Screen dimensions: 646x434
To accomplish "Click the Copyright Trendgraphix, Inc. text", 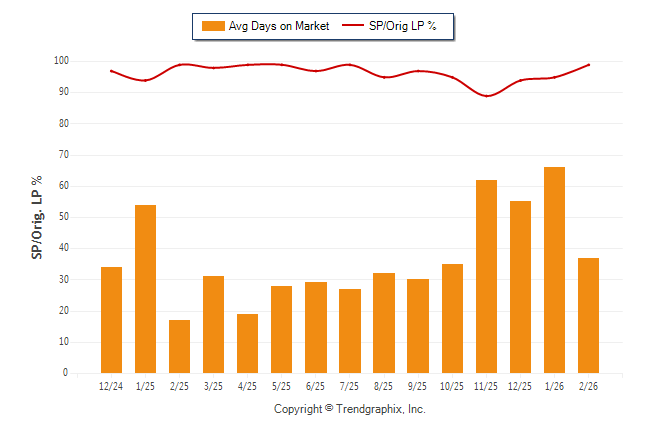I will point(350,409).
